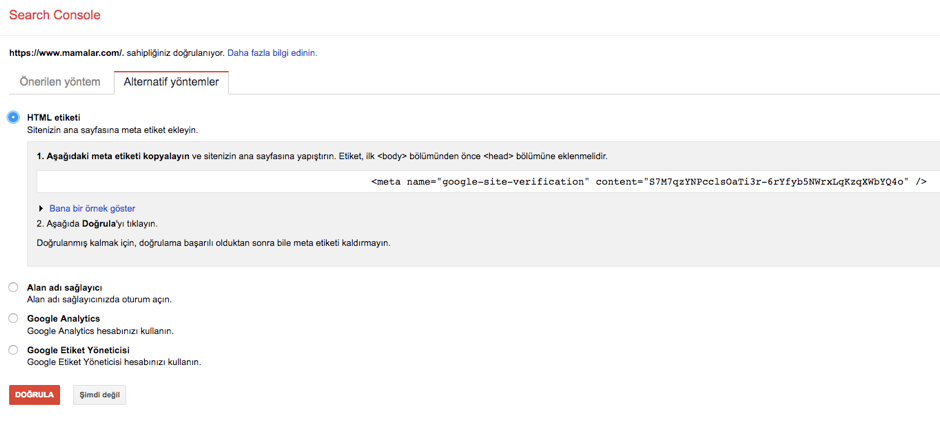The height and width of the screenshot is (423, 940).
Task: Expand the triangle beside 'Bana bir örnek göster'
Action: tap(41, 209)
